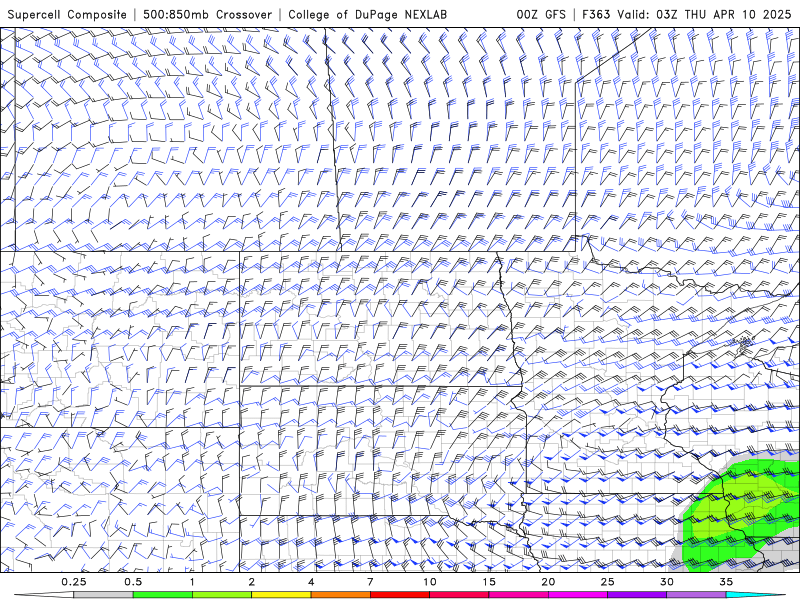Click the violet color bar segment after 25
The height and width of the screenshot is (600, 800).
[x=637, y=595]
